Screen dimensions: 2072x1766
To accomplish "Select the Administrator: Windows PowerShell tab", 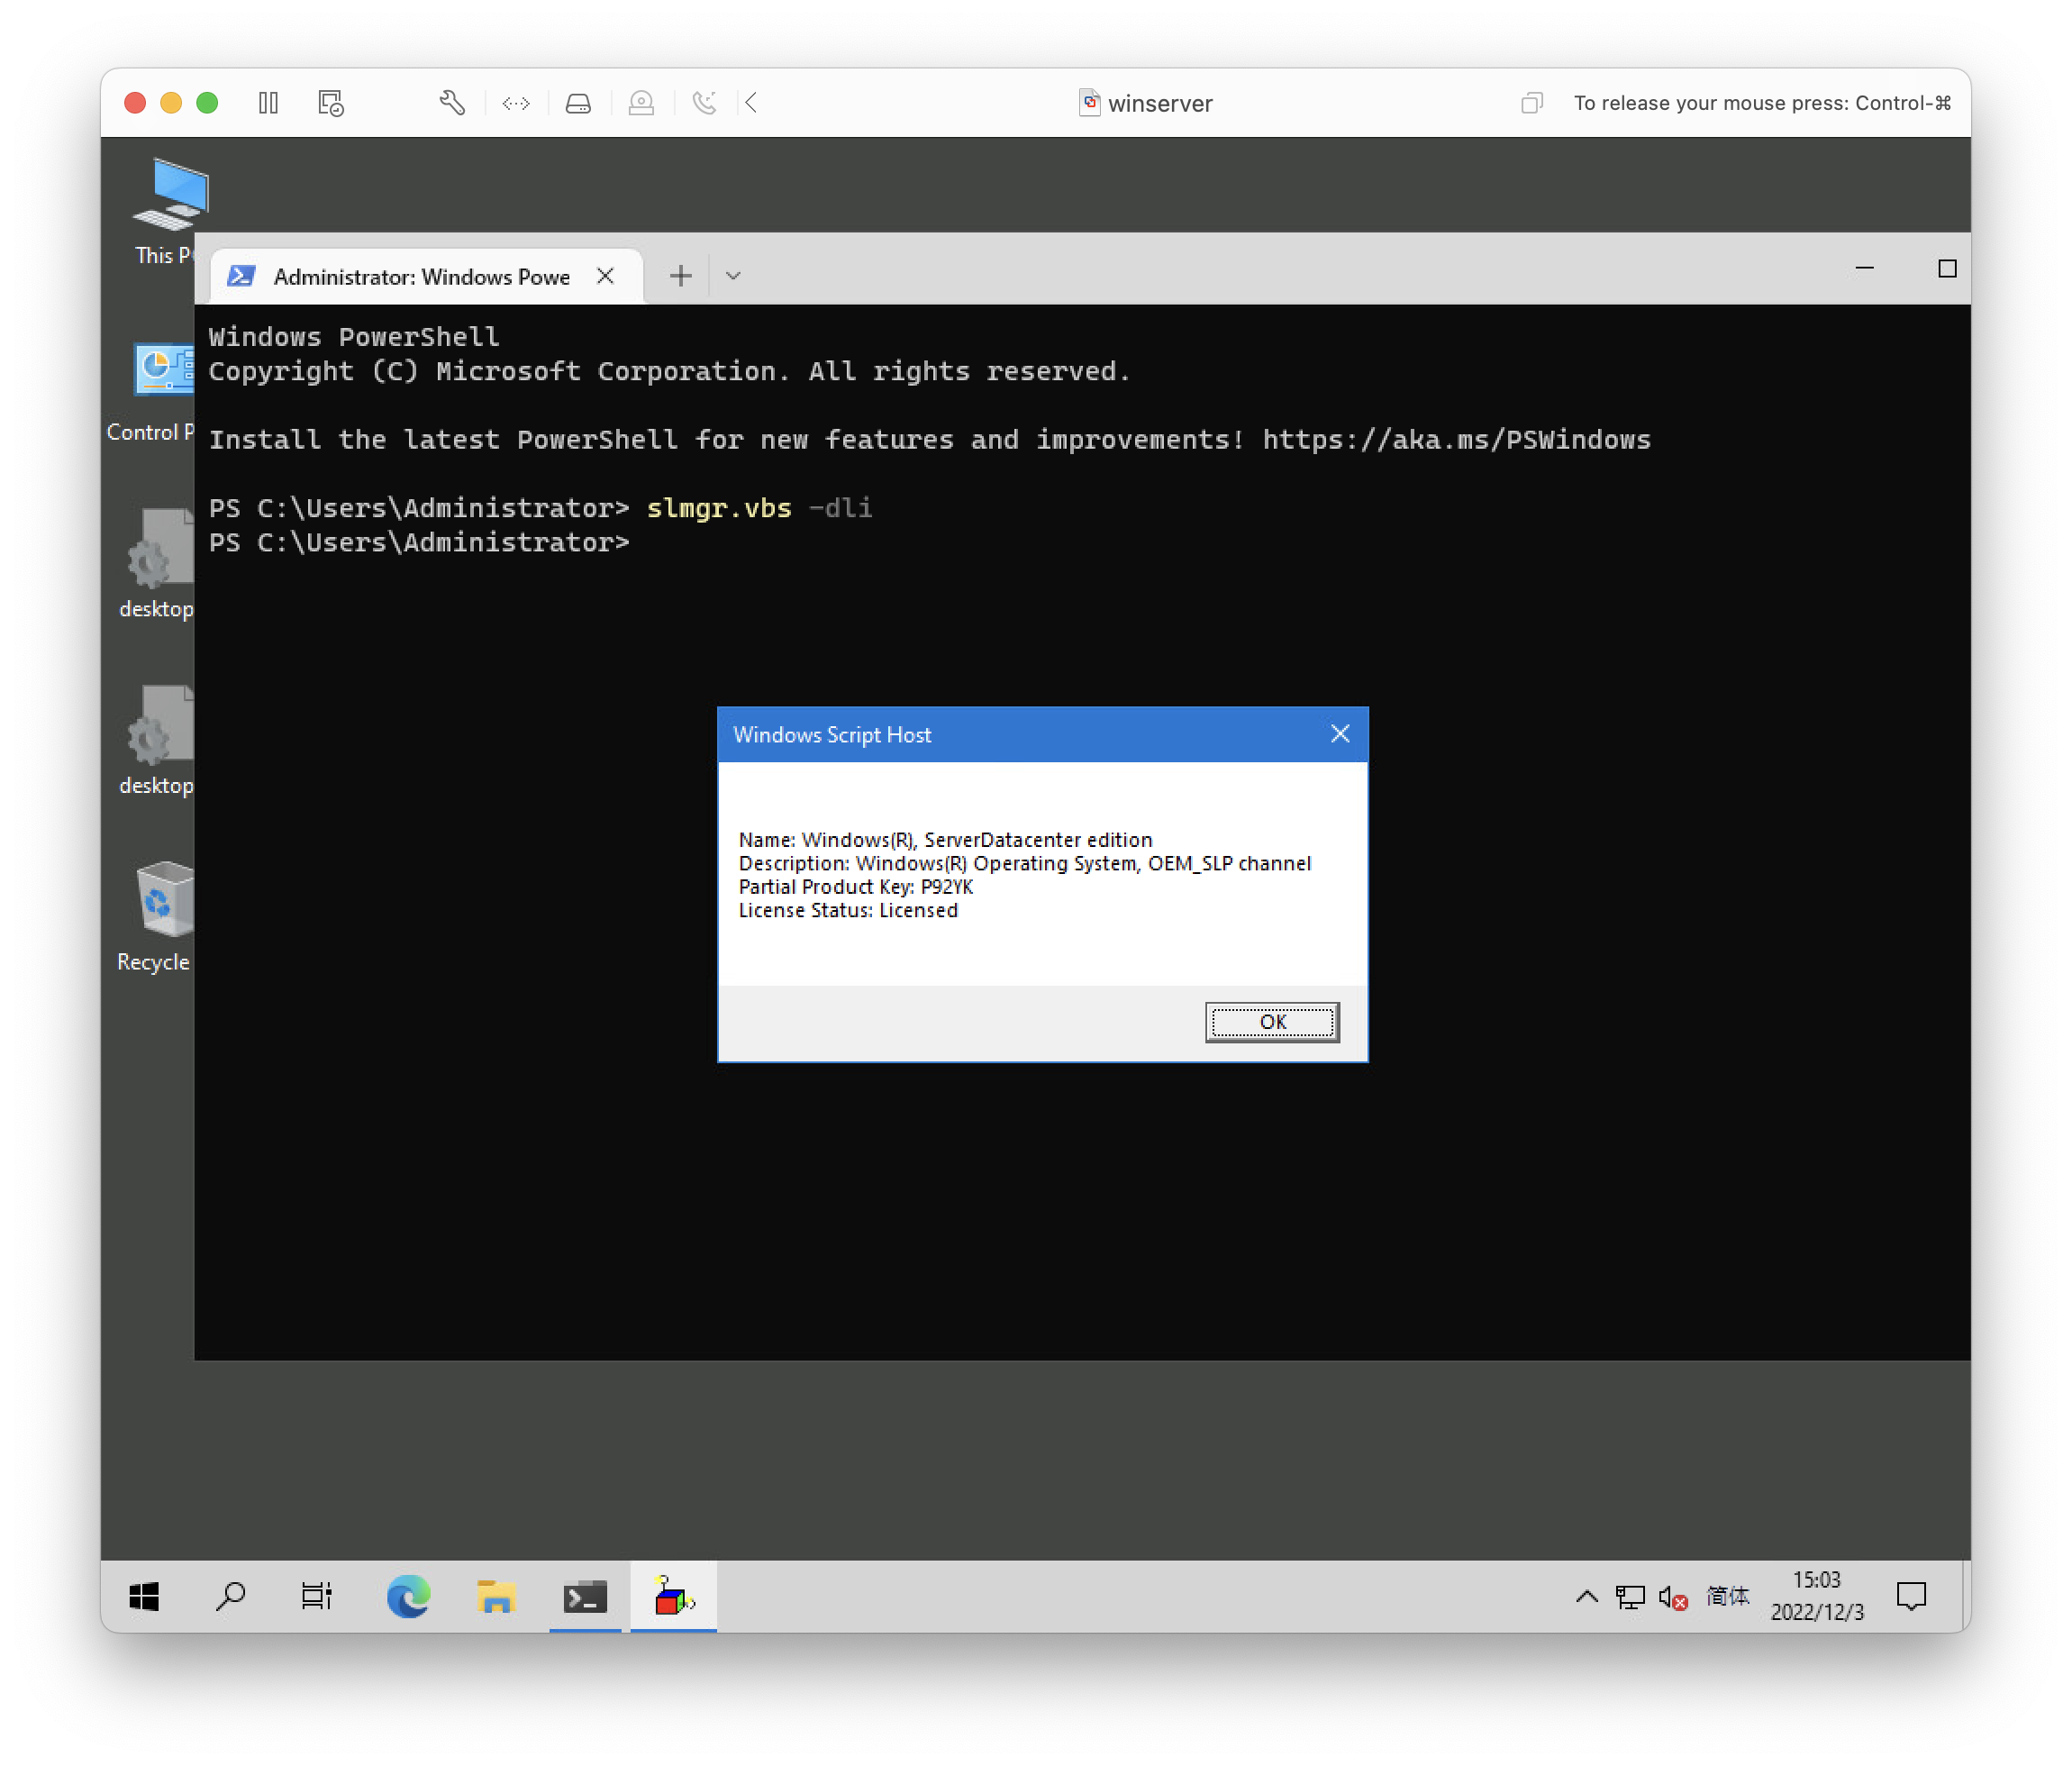I will (420, 276).
